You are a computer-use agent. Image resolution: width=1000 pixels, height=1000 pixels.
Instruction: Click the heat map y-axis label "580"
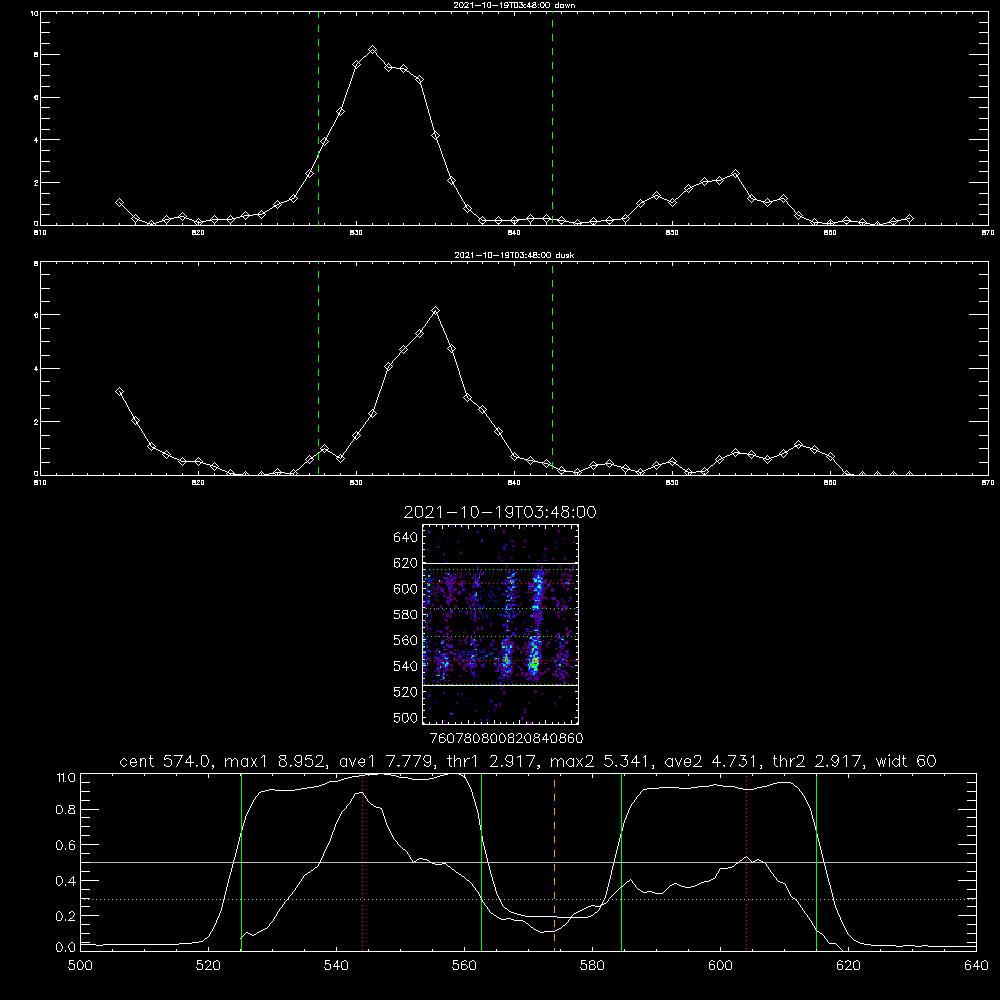(405, 615)
